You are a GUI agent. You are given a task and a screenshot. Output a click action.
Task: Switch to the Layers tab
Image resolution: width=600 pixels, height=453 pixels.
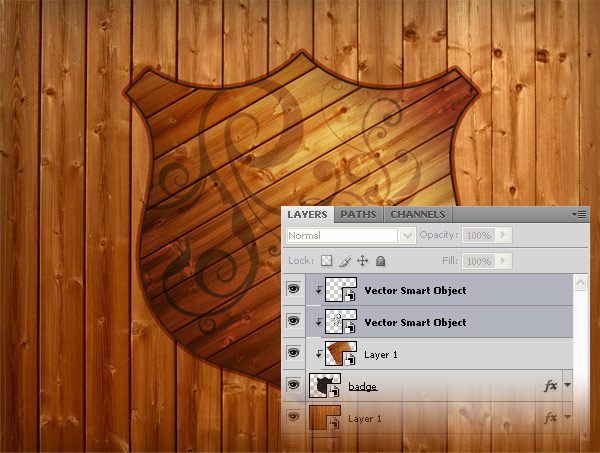coord(308,215)
